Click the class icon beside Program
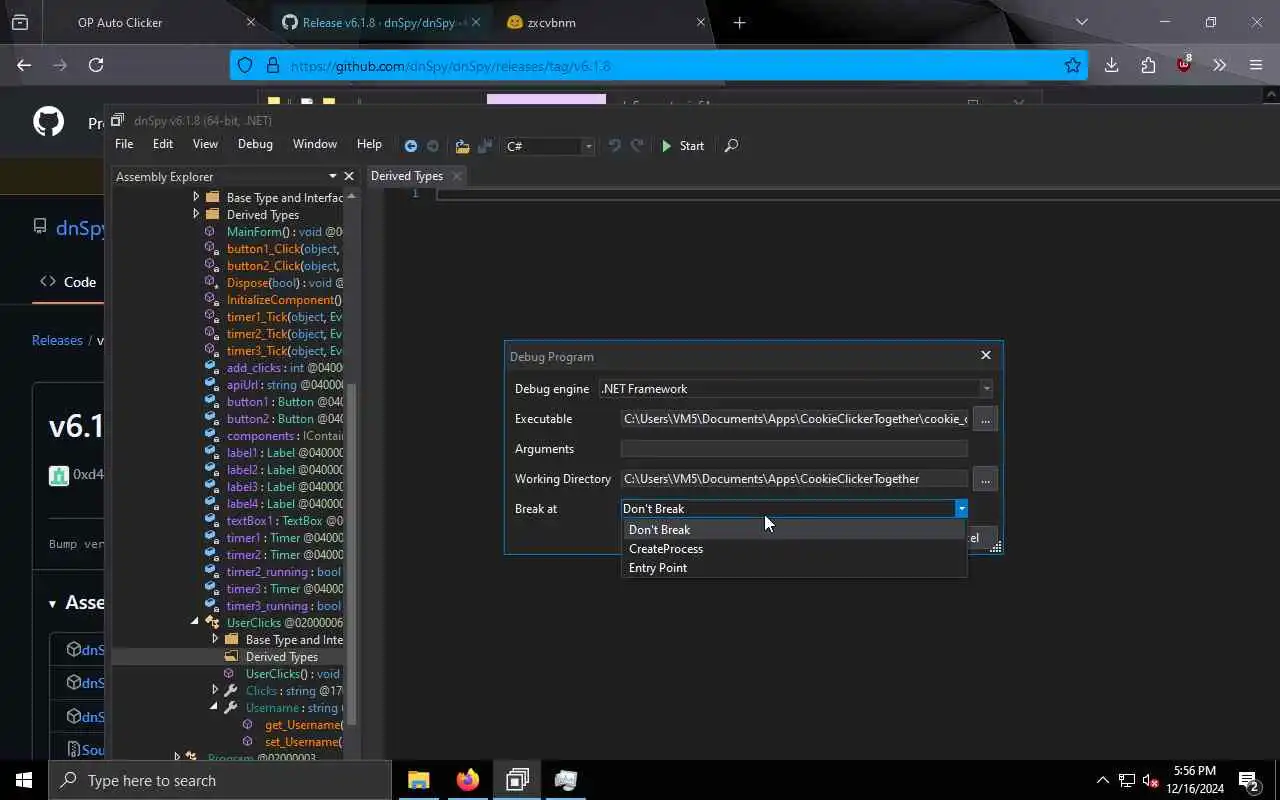Image resolution: width=1280 pixels, height=800 pixels. click(192, 758)
